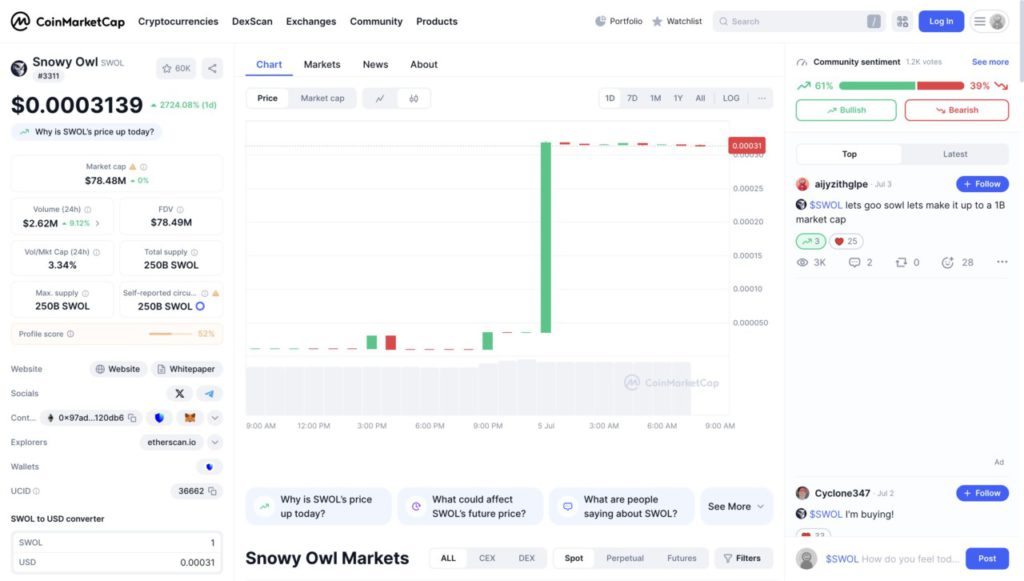1024x581 pixels.
Task: Open the Filters for markets
Action: (x=743, y=558)
